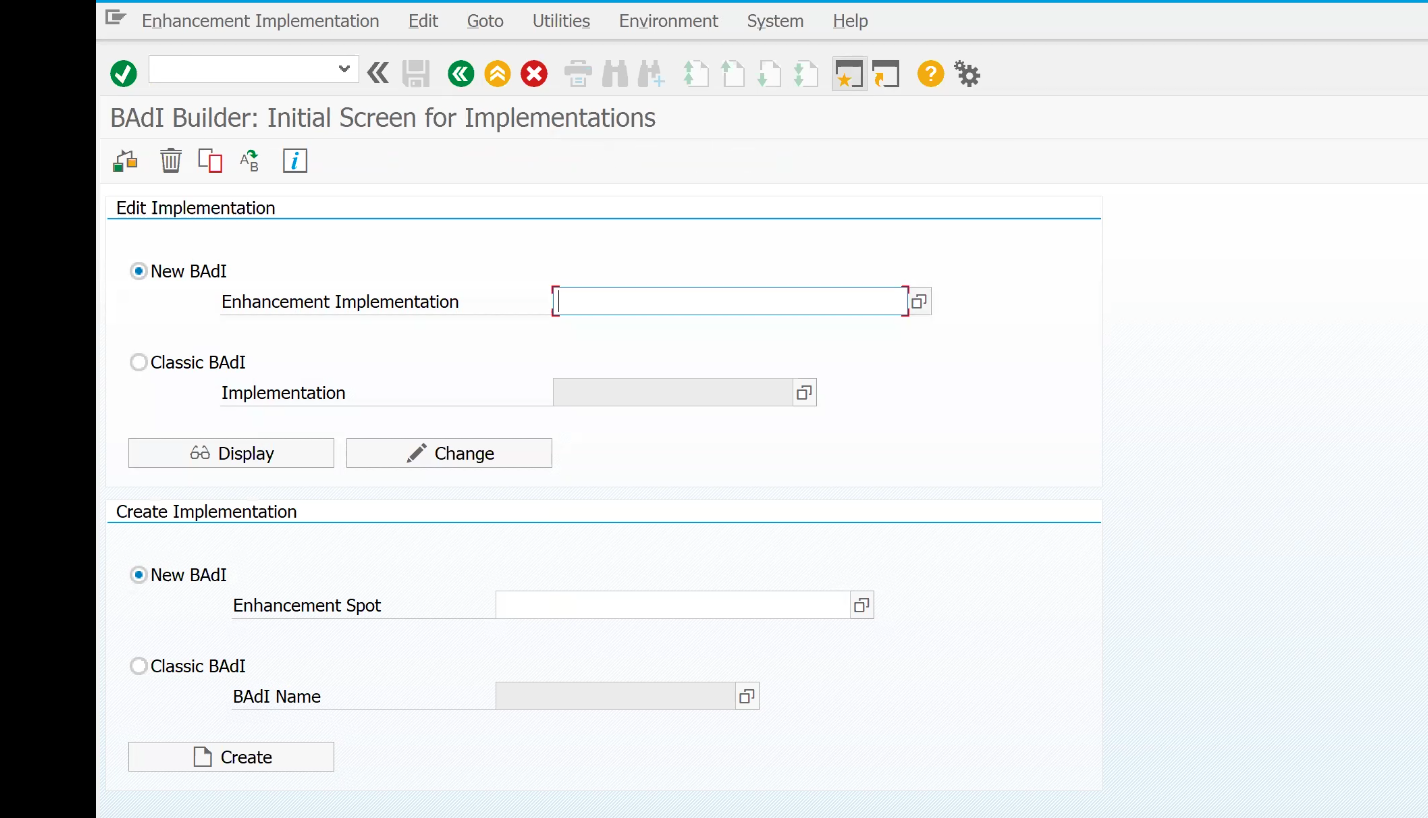Viewport: 1428px width, 818px height.
Task: Click the Implementation input field
Action: click(672, 392)
